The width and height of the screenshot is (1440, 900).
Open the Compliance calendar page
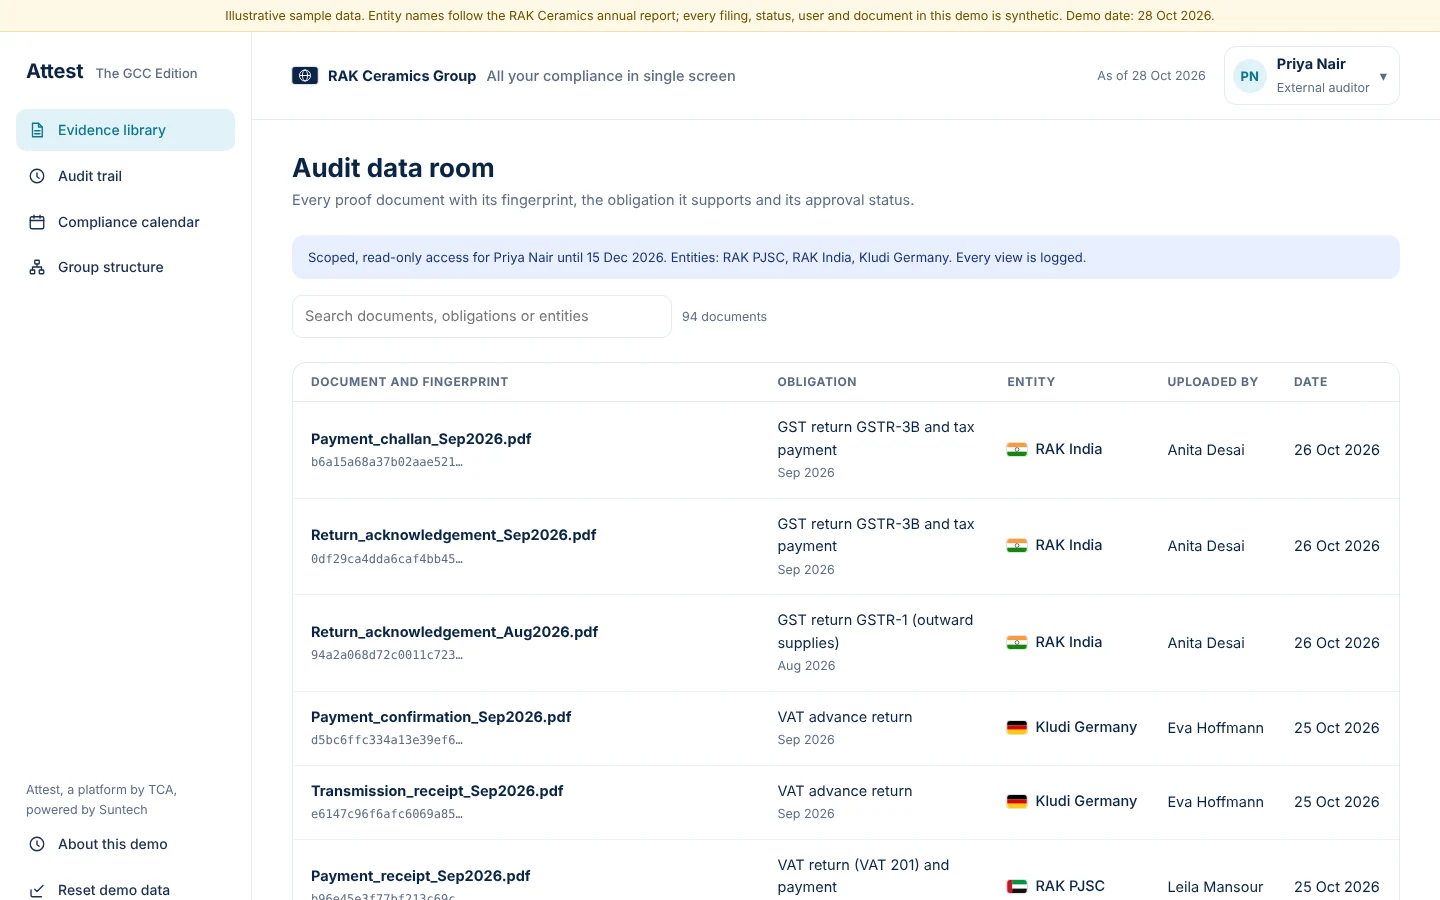click(x=125, y=222)
